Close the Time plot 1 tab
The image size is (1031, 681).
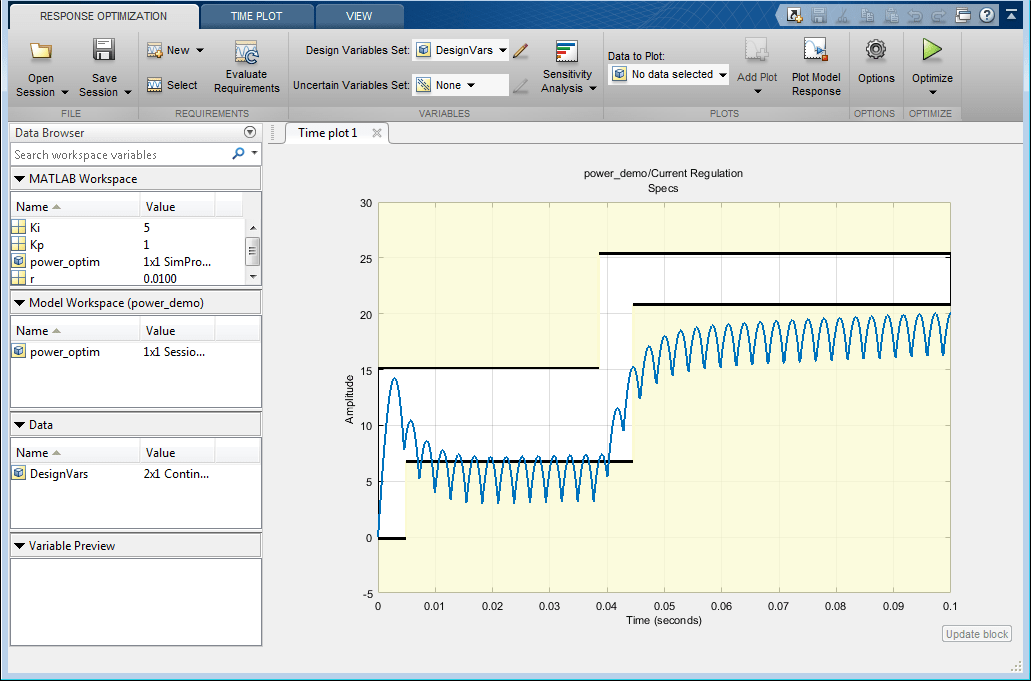[x=377, y=133]
